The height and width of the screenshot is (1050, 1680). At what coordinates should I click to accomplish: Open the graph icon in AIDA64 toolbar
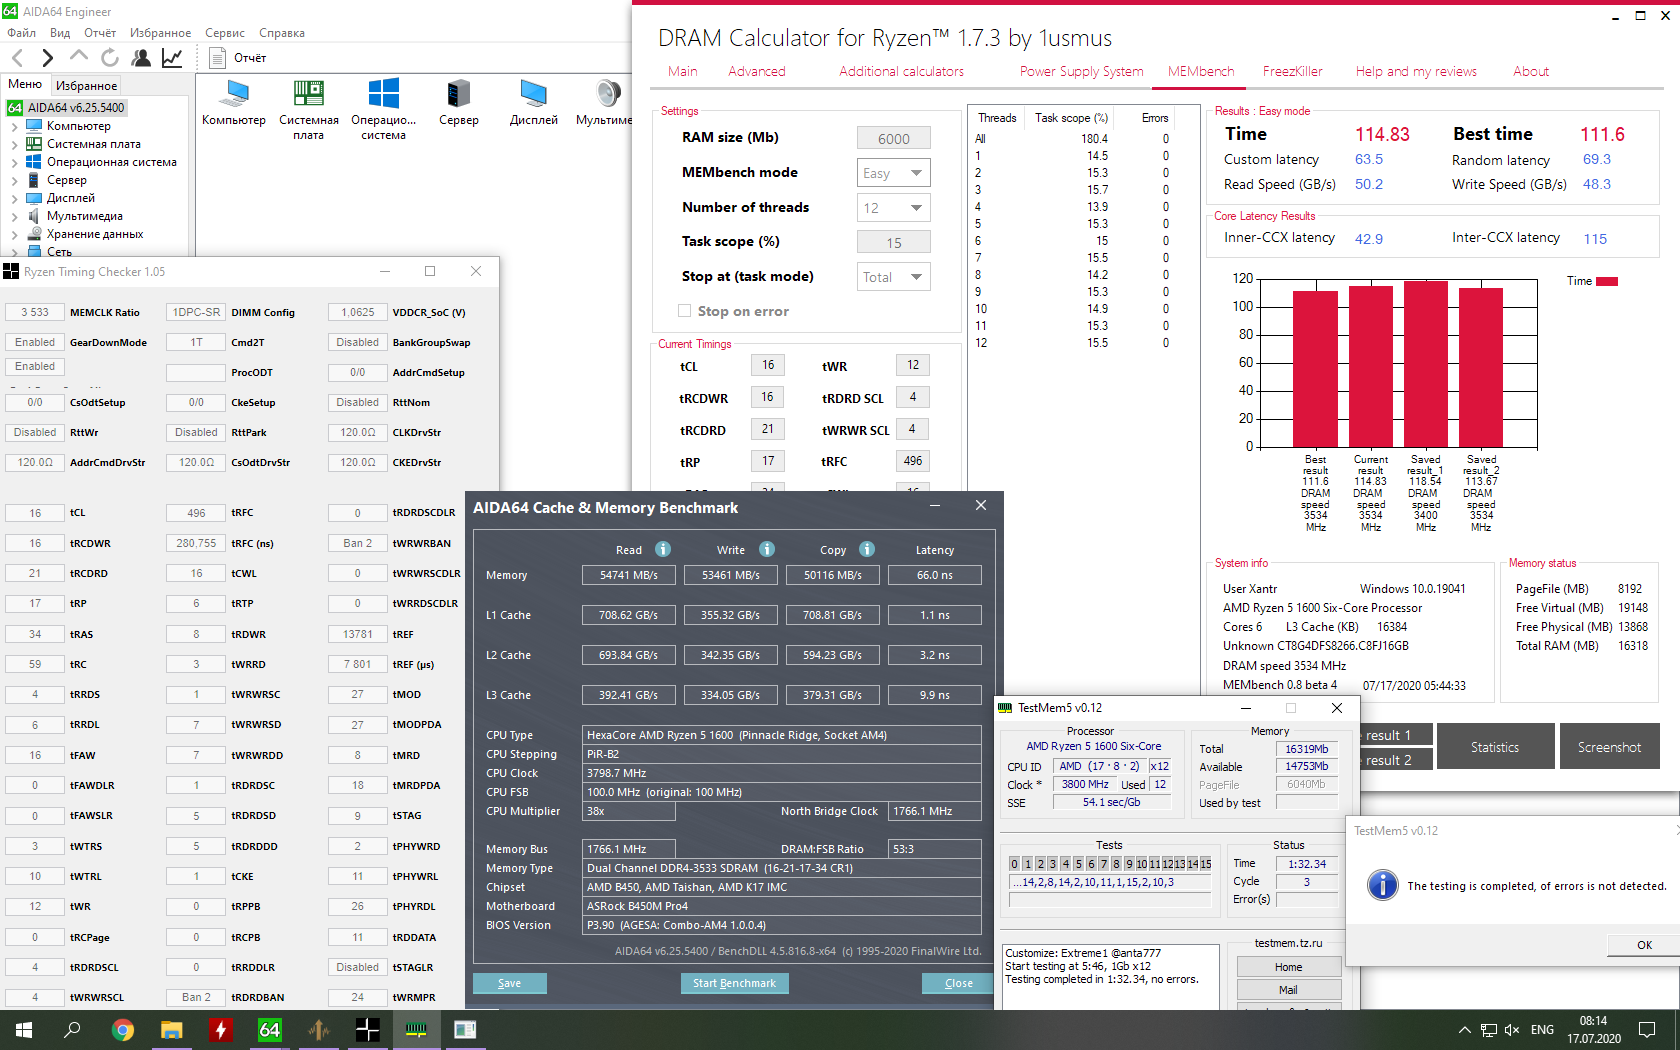(172, 58)
